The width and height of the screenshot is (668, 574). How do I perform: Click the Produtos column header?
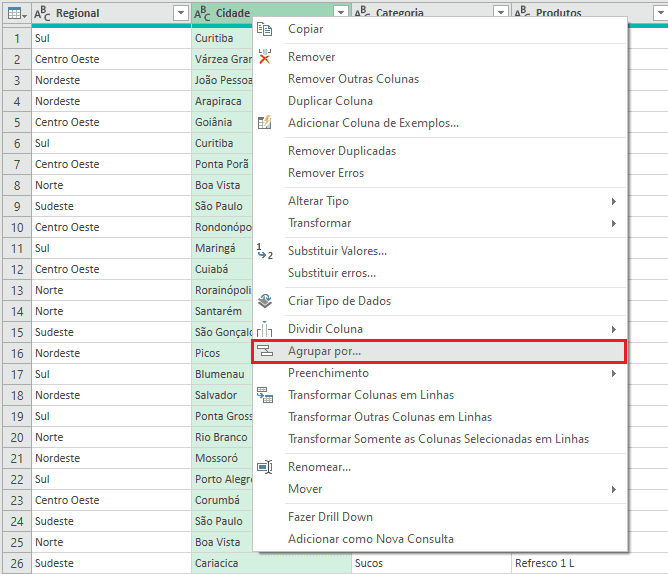tap(590, 12)
